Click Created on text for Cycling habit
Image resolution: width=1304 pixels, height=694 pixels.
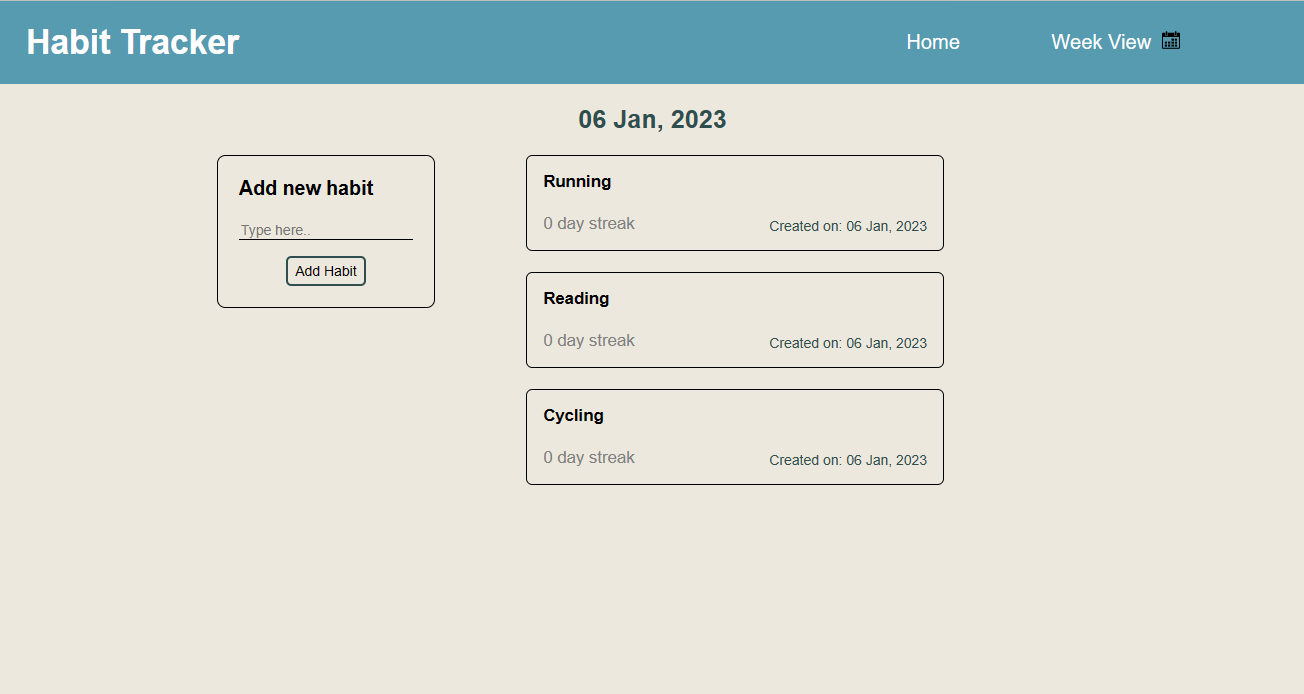point(848,460)
